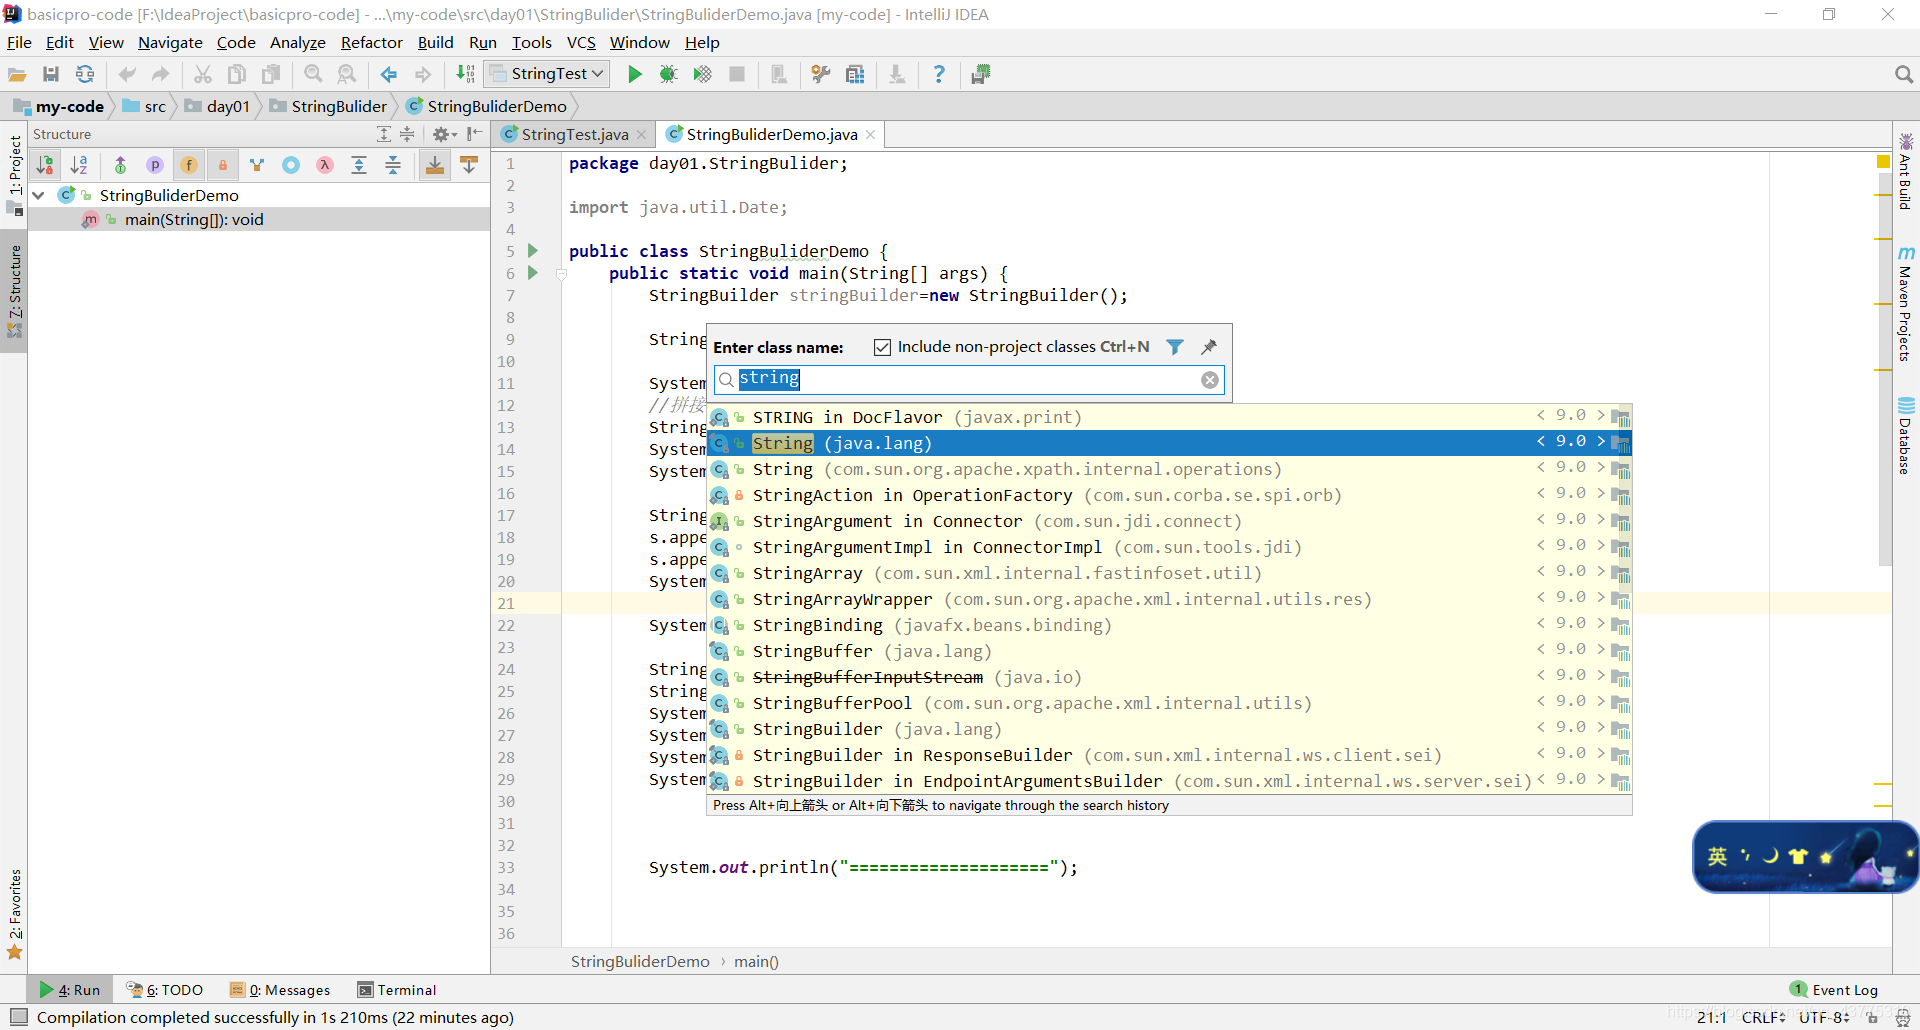Toggle Show Properties filter
Image resolution: width=1920 pixels, height=1030 pixels.
tap(155, 166)
